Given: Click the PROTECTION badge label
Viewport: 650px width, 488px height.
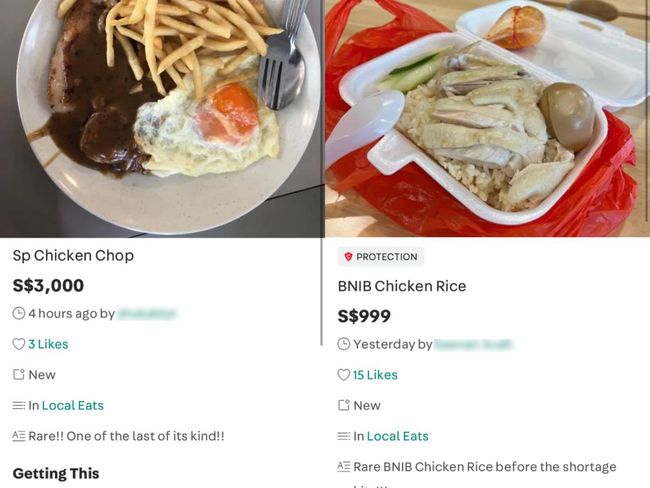Looking at the screenshot, I should 386,257.
